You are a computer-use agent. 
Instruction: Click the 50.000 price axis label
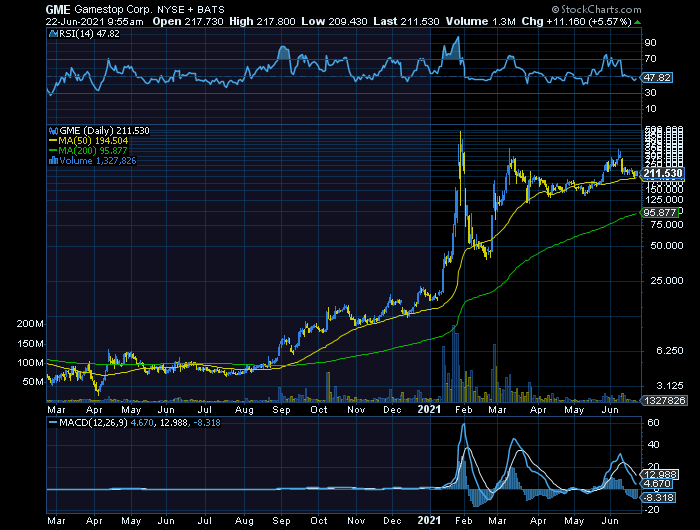667,246
